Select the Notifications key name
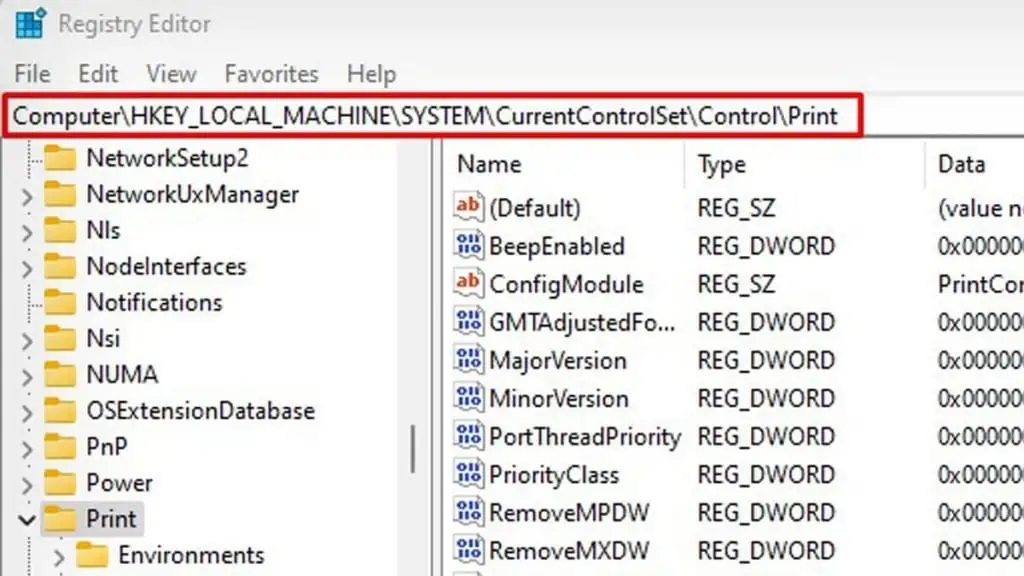 coord(155,302)
